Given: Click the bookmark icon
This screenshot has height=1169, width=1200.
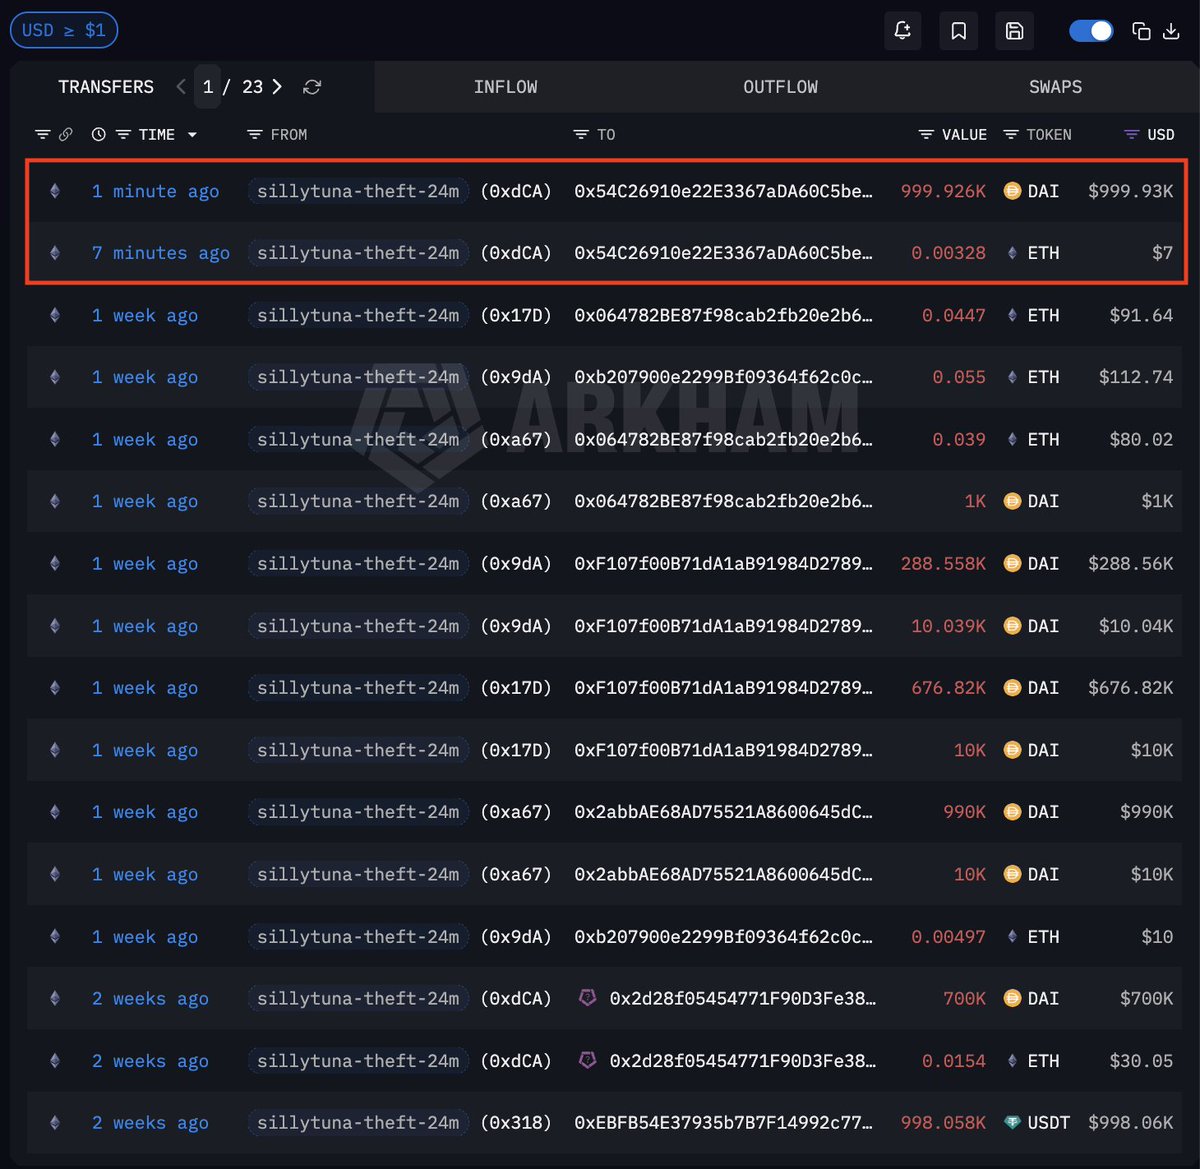Looking at the screenshot, I should [x=958, y=31].
